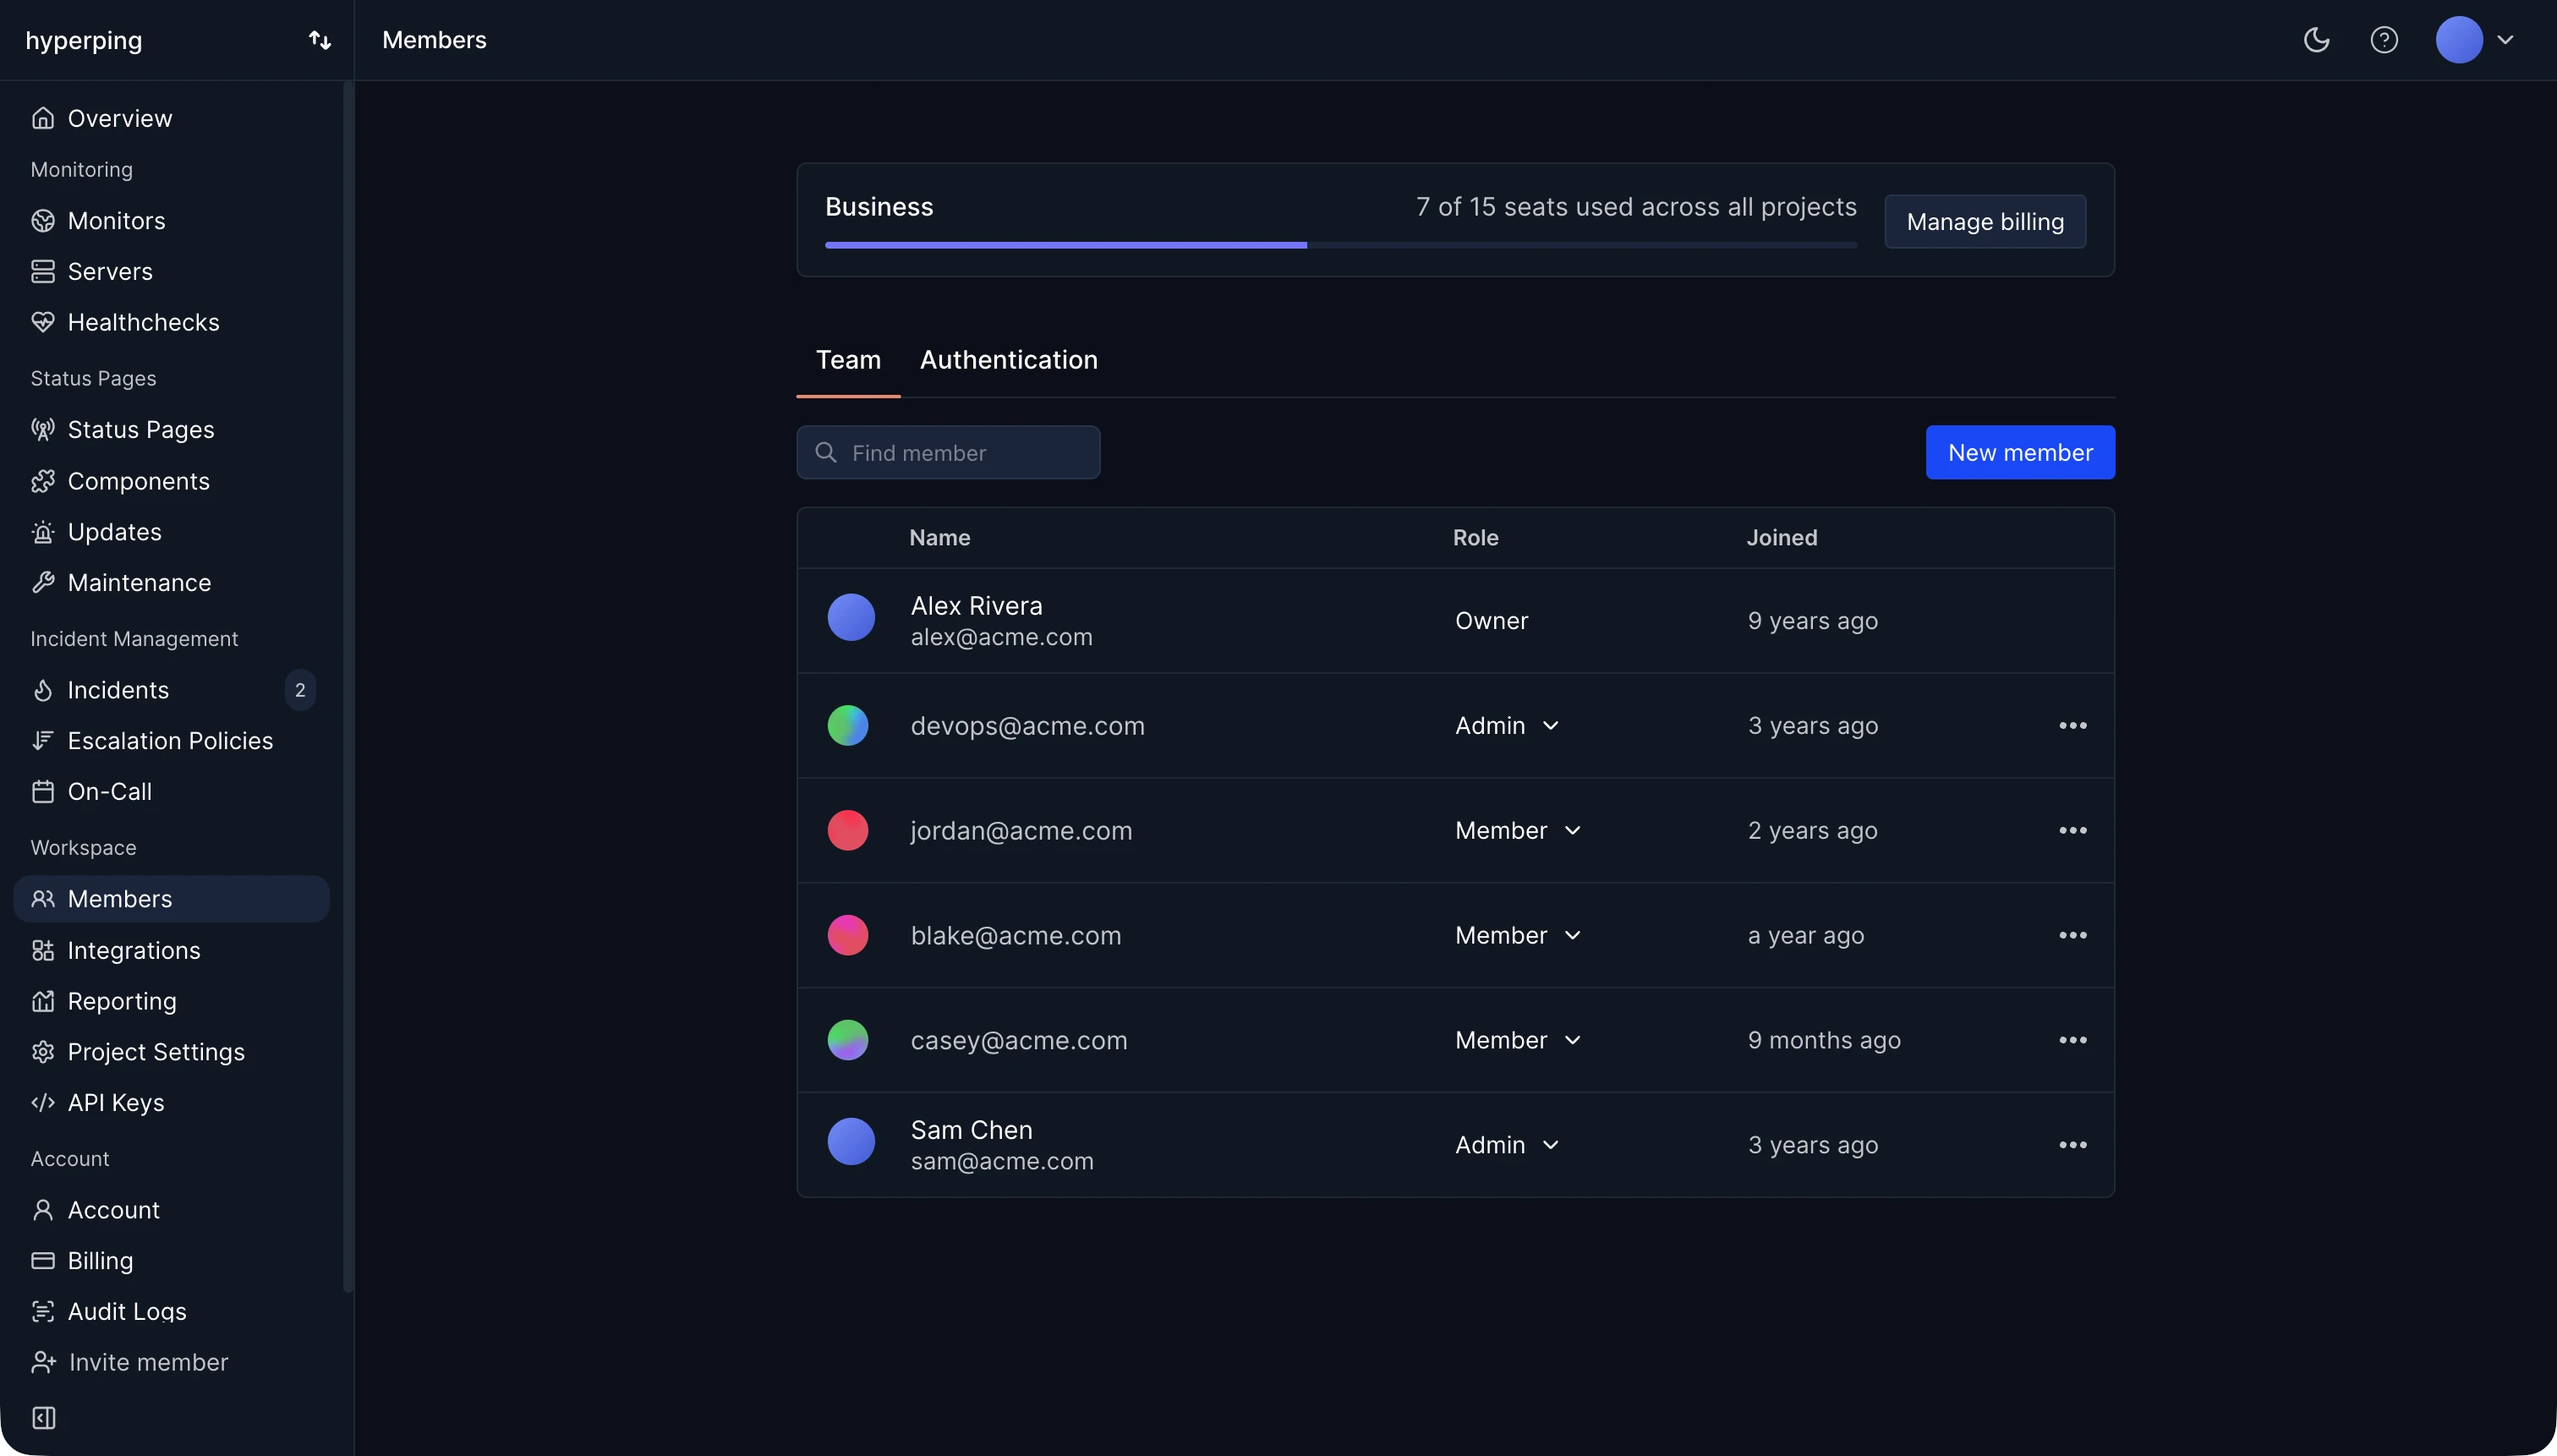Open the project switcher arrows icon

(319, 40)
